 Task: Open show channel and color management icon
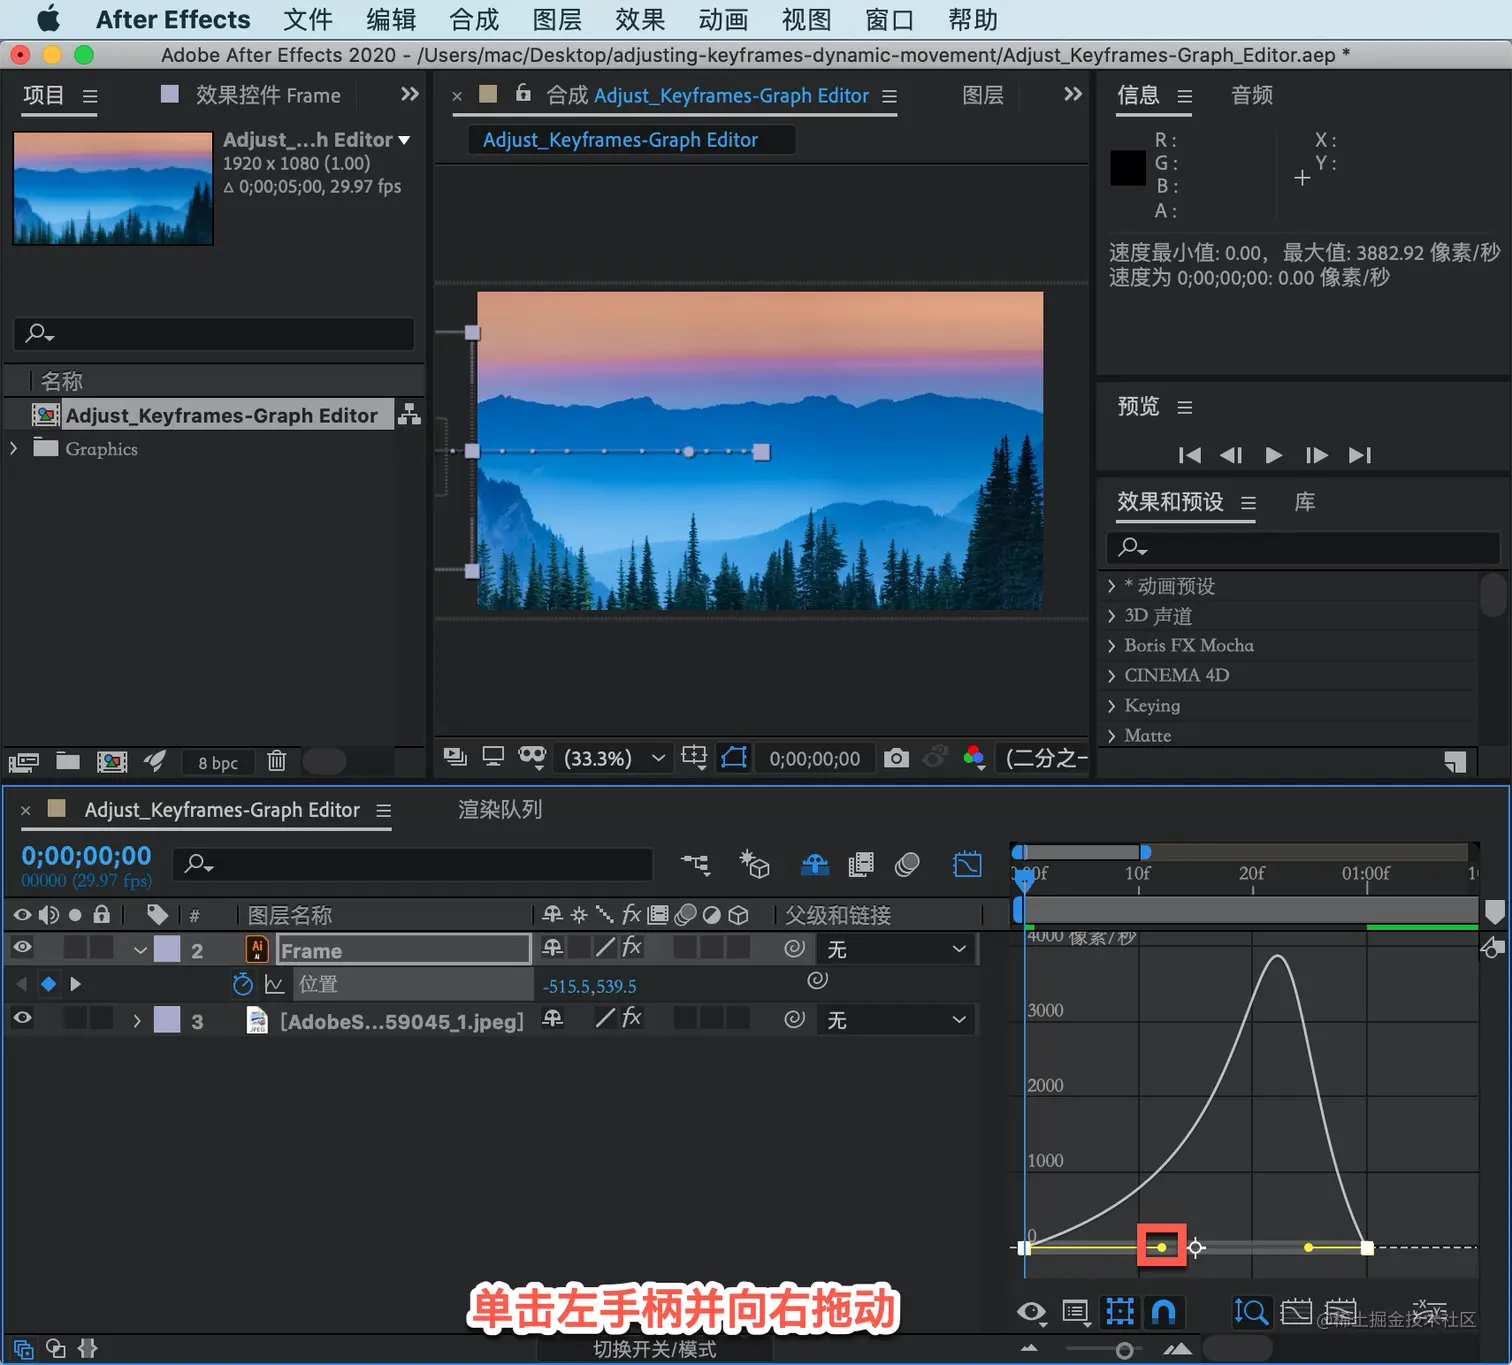click(974, 758)
